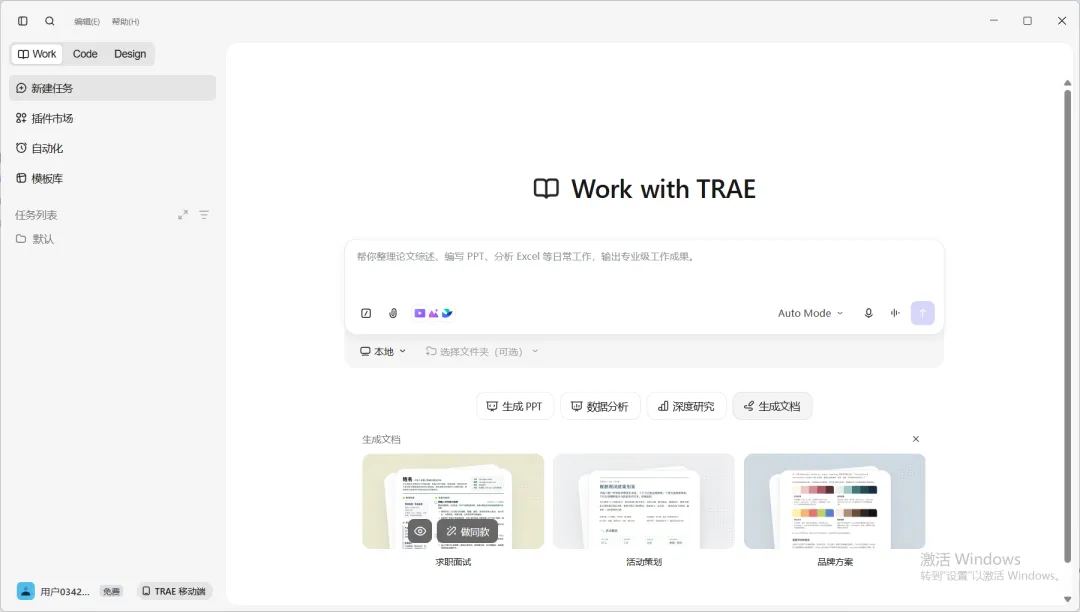
Task: Open the 求职面试 template thumbnail
Action: click(453, 501)
